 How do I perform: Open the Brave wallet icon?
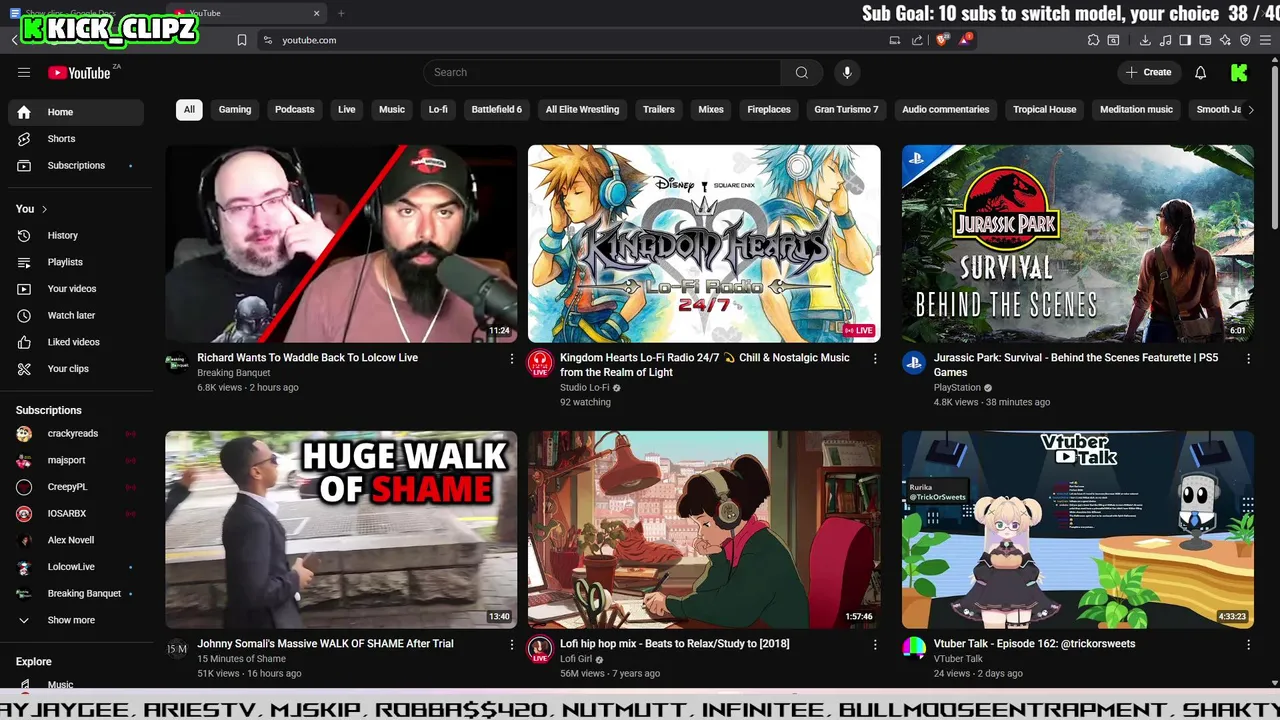(x=1205, y=40)
